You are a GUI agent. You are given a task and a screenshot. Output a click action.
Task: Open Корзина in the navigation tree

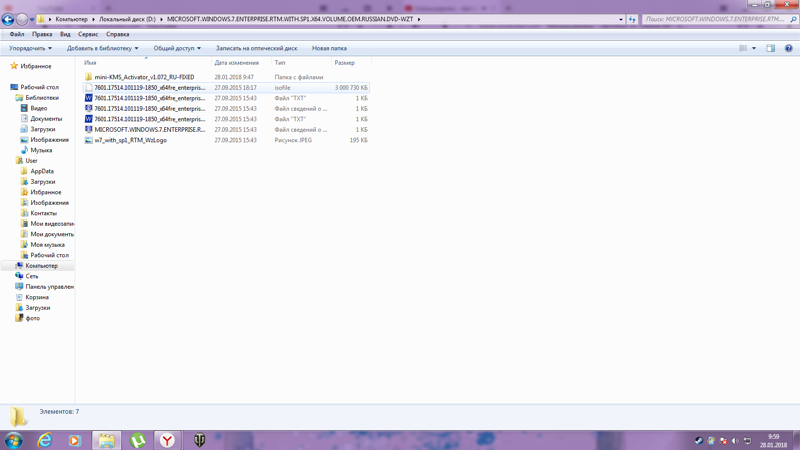[37, 297]
